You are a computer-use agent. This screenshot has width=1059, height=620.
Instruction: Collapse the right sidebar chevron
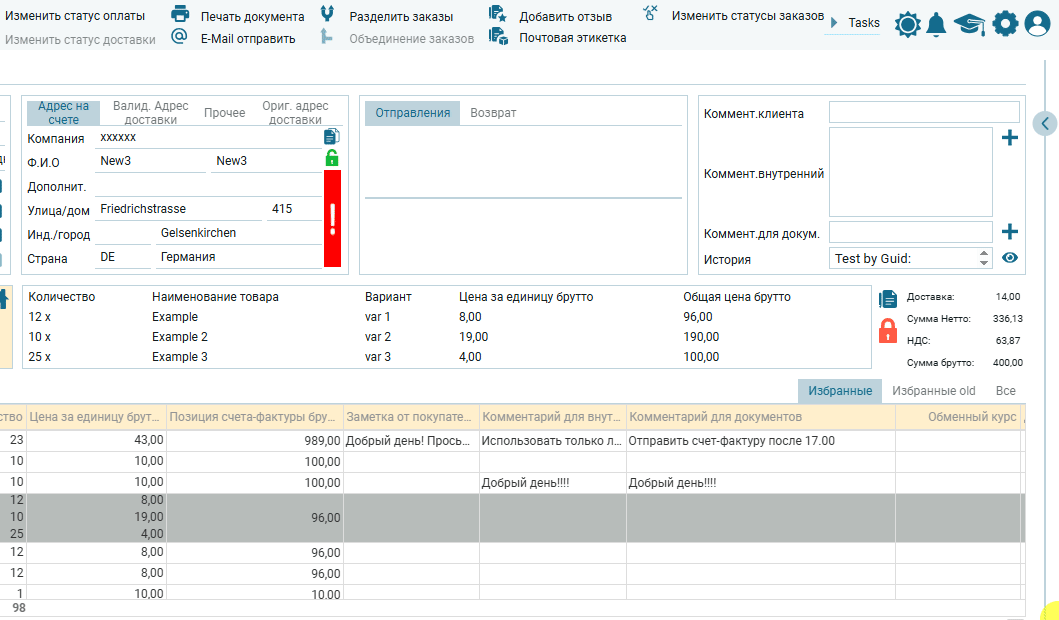pyautogui.click(x=1045, y=123)
